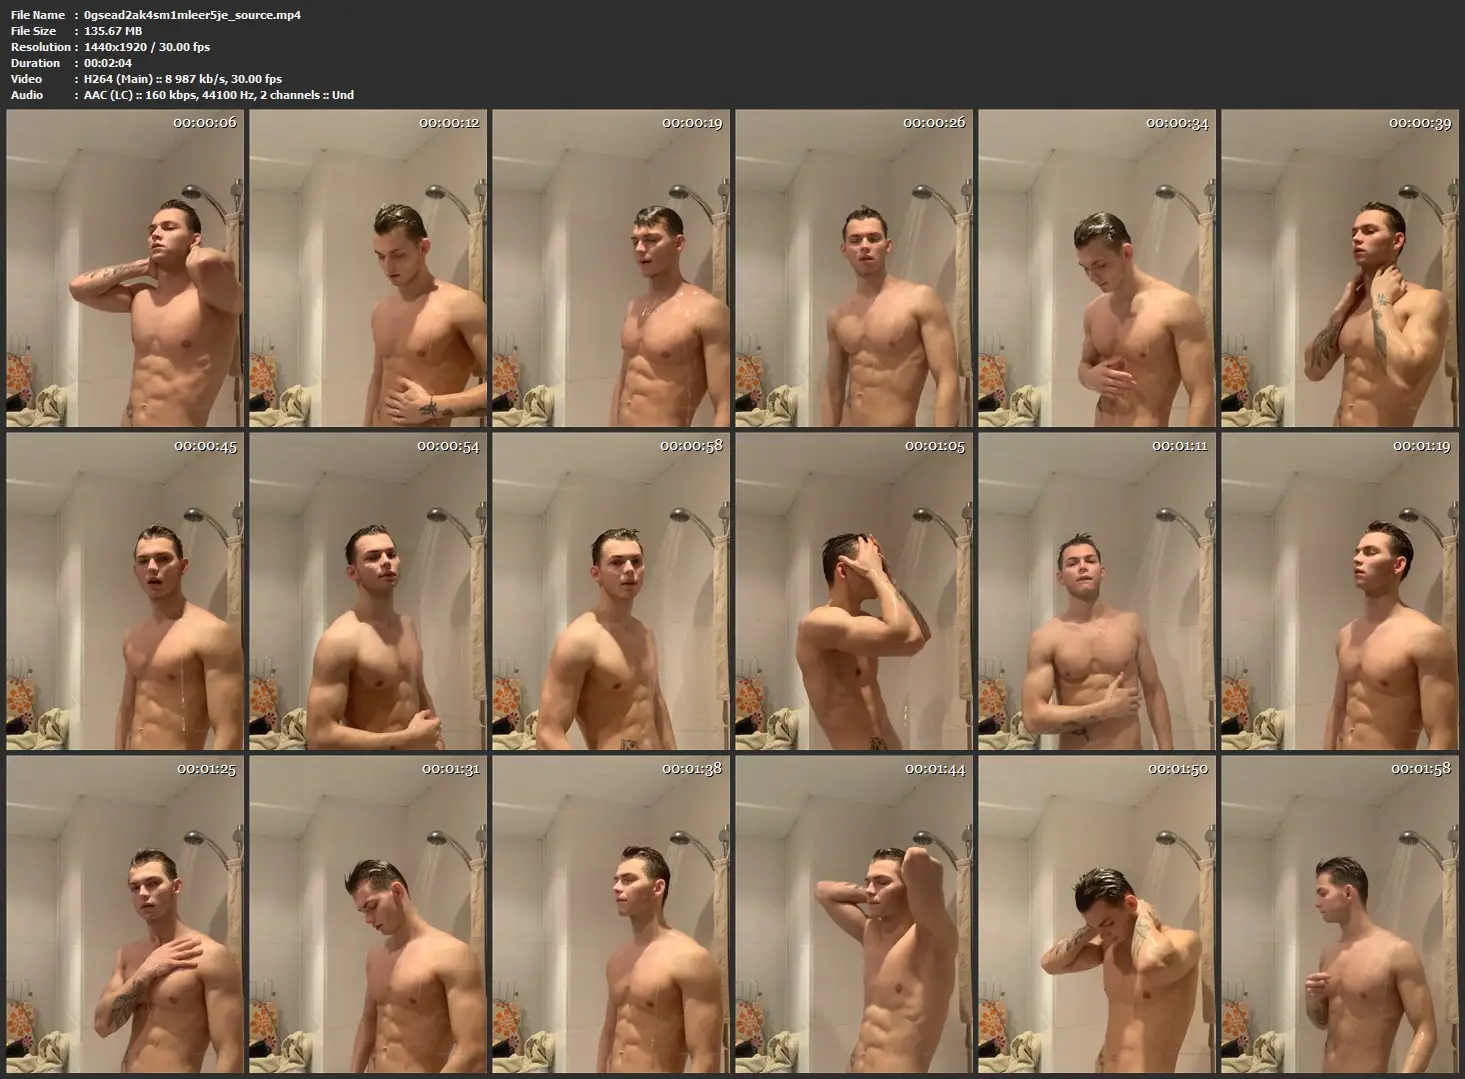This screenshot has width=1465, height=1079.
Task: Click the frame labeled 00:00:26
Action: pos(854,268)
